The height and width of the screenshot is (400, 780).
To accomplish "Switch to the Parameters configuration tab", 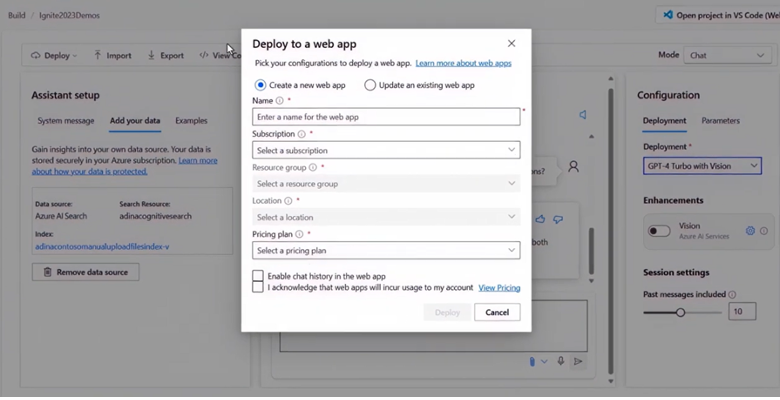I will (x=720, y=120).
